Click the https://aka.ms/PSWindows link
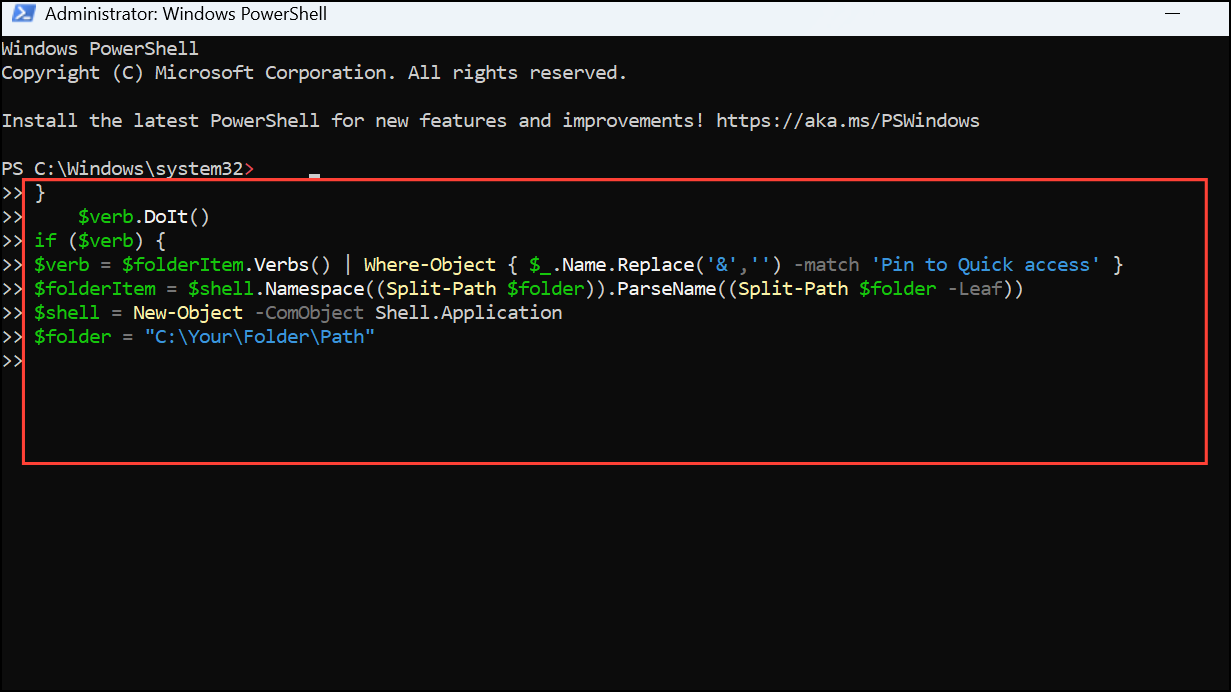The width and height of the screenshot is (1231, 692). pos(847,120)
